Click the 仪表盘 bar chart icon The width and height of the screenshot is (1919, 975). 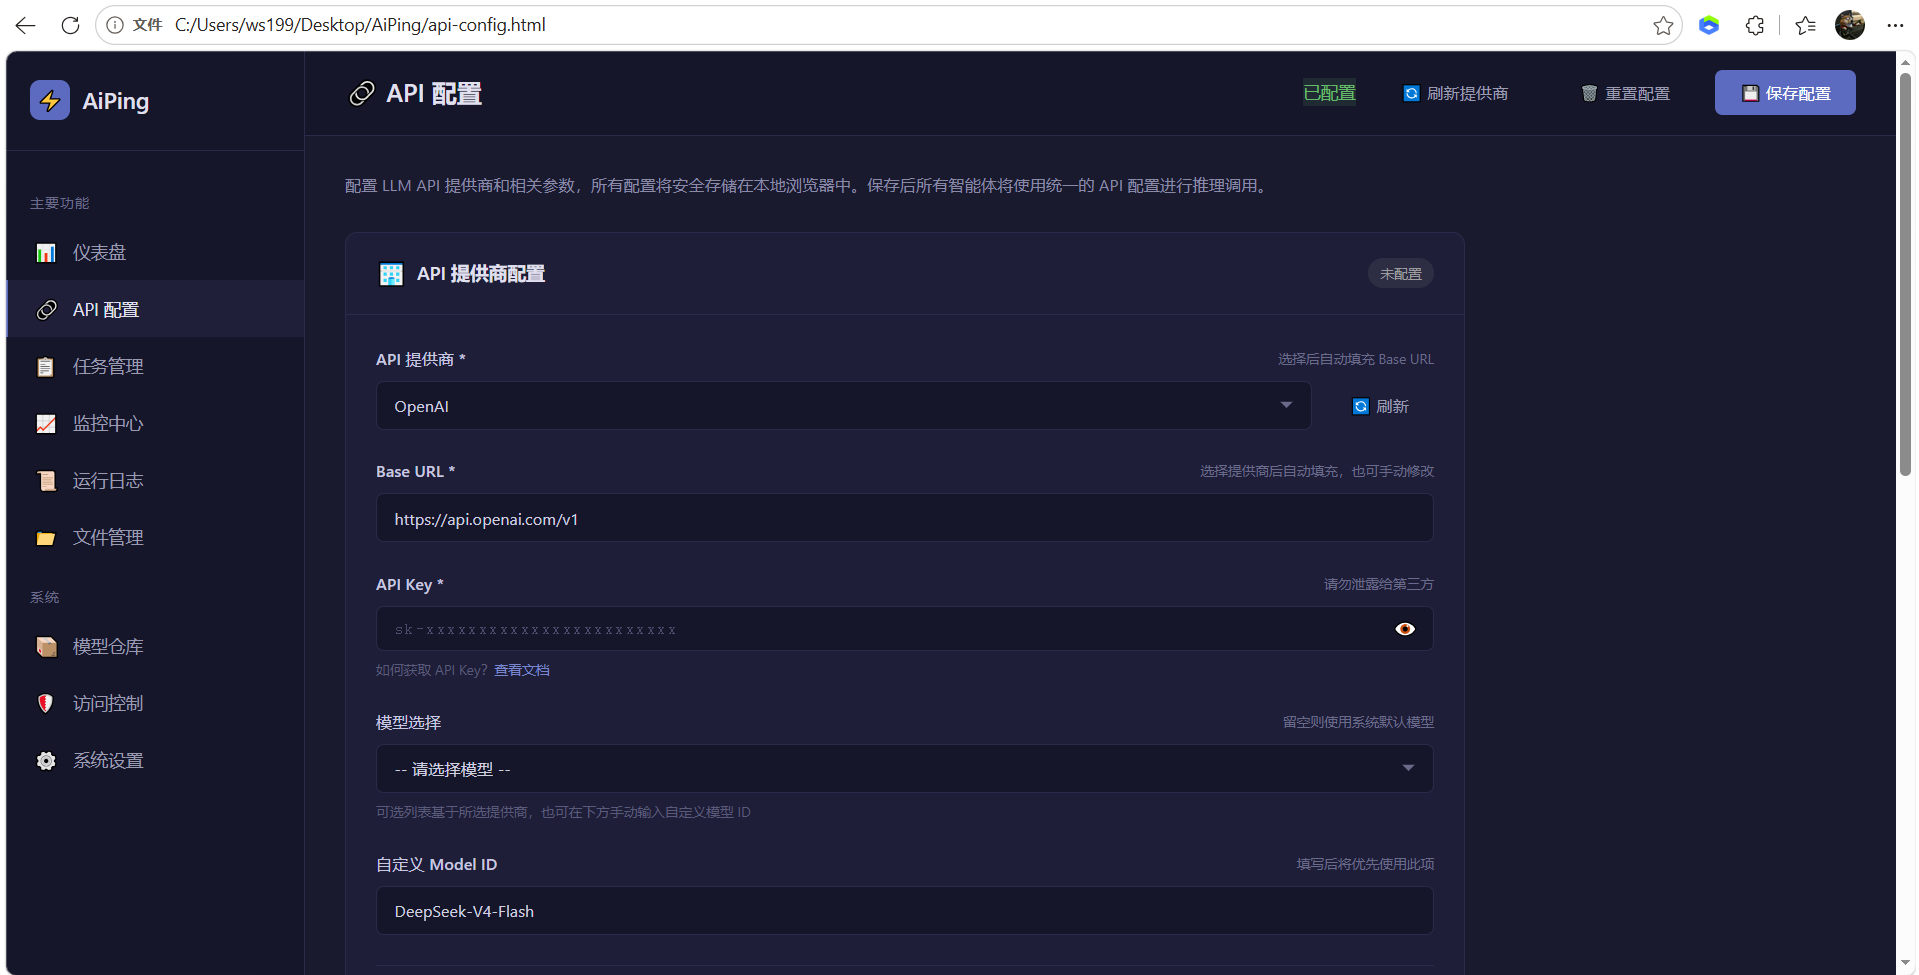click(x=46, y=253)
